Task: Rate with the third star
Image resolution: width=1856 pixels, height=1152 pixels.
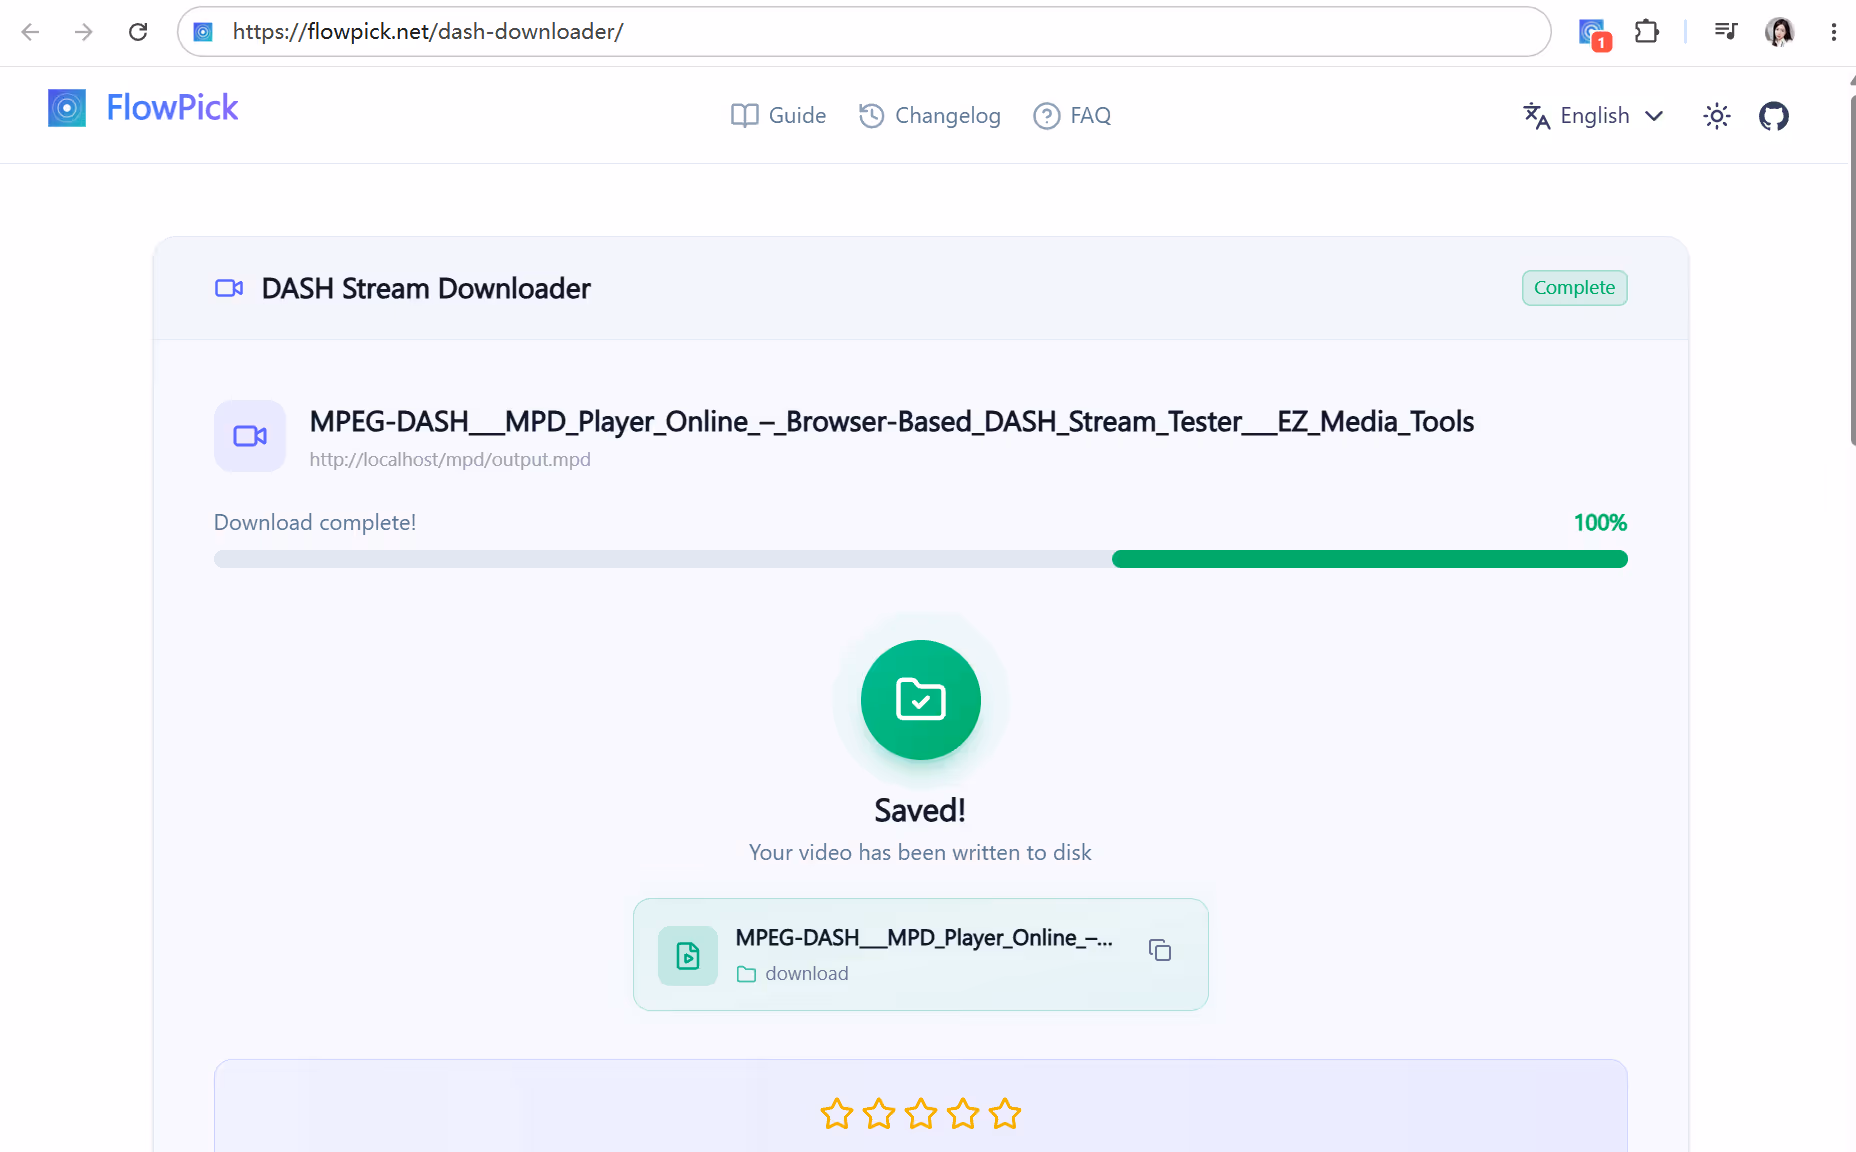Action: coord(921,1114)
